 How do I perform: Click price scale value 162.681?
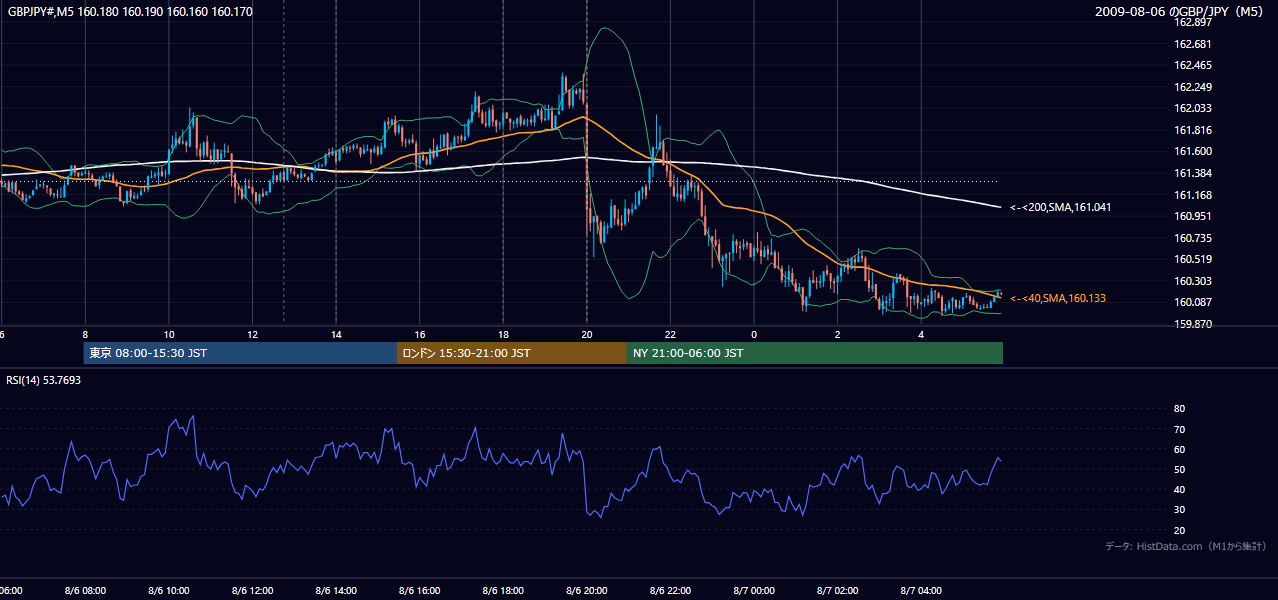point(1192,44)
